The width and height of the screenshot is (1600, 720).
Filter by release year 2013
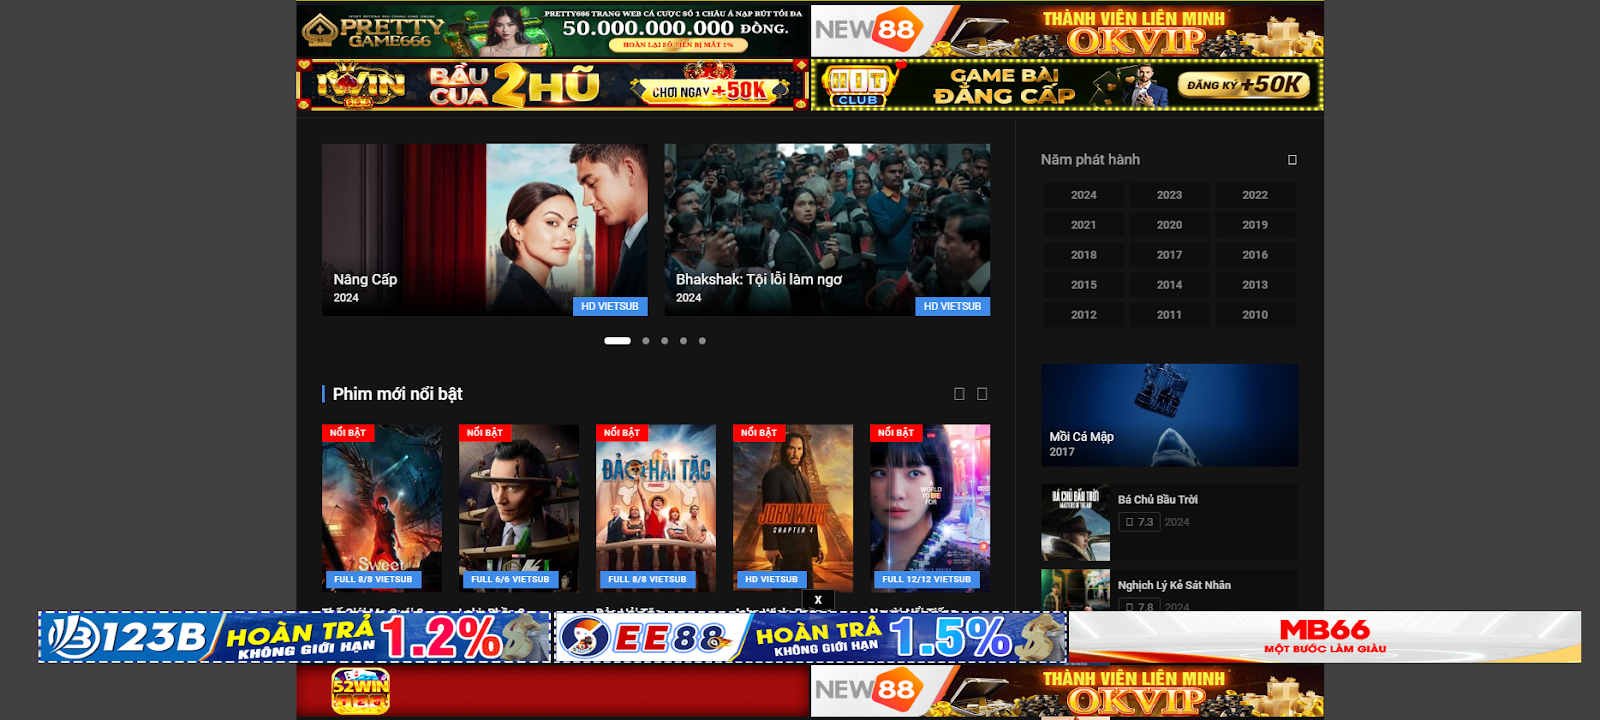click(x=1255, y=285)
